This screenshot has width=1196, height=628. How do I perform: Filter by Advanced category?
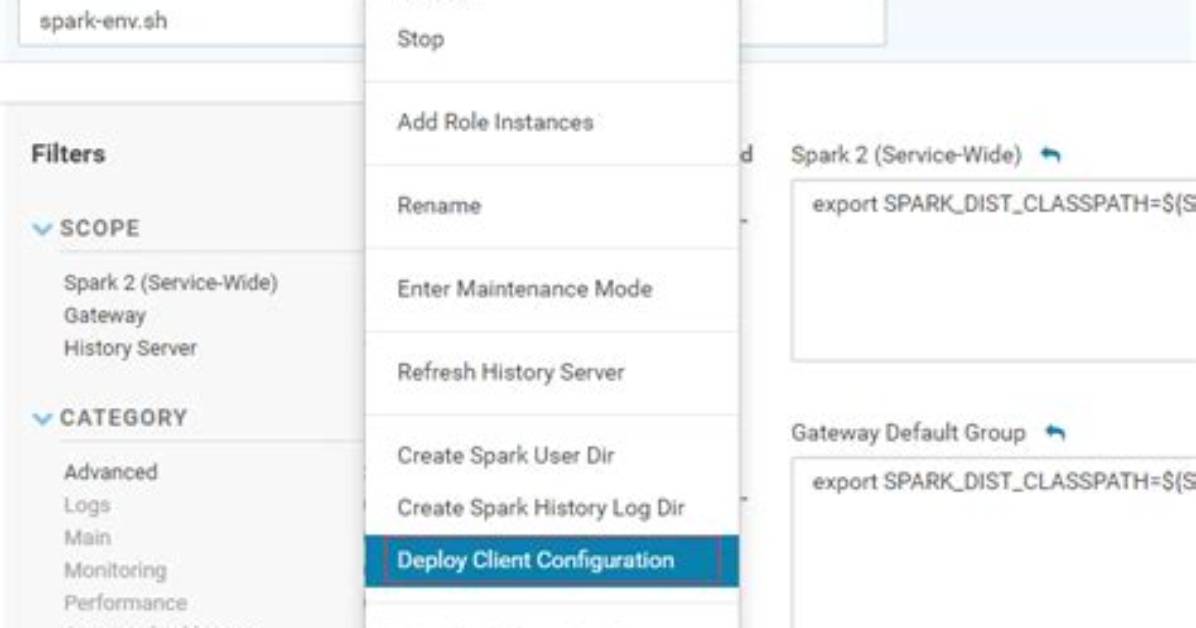tap(111, 472)
